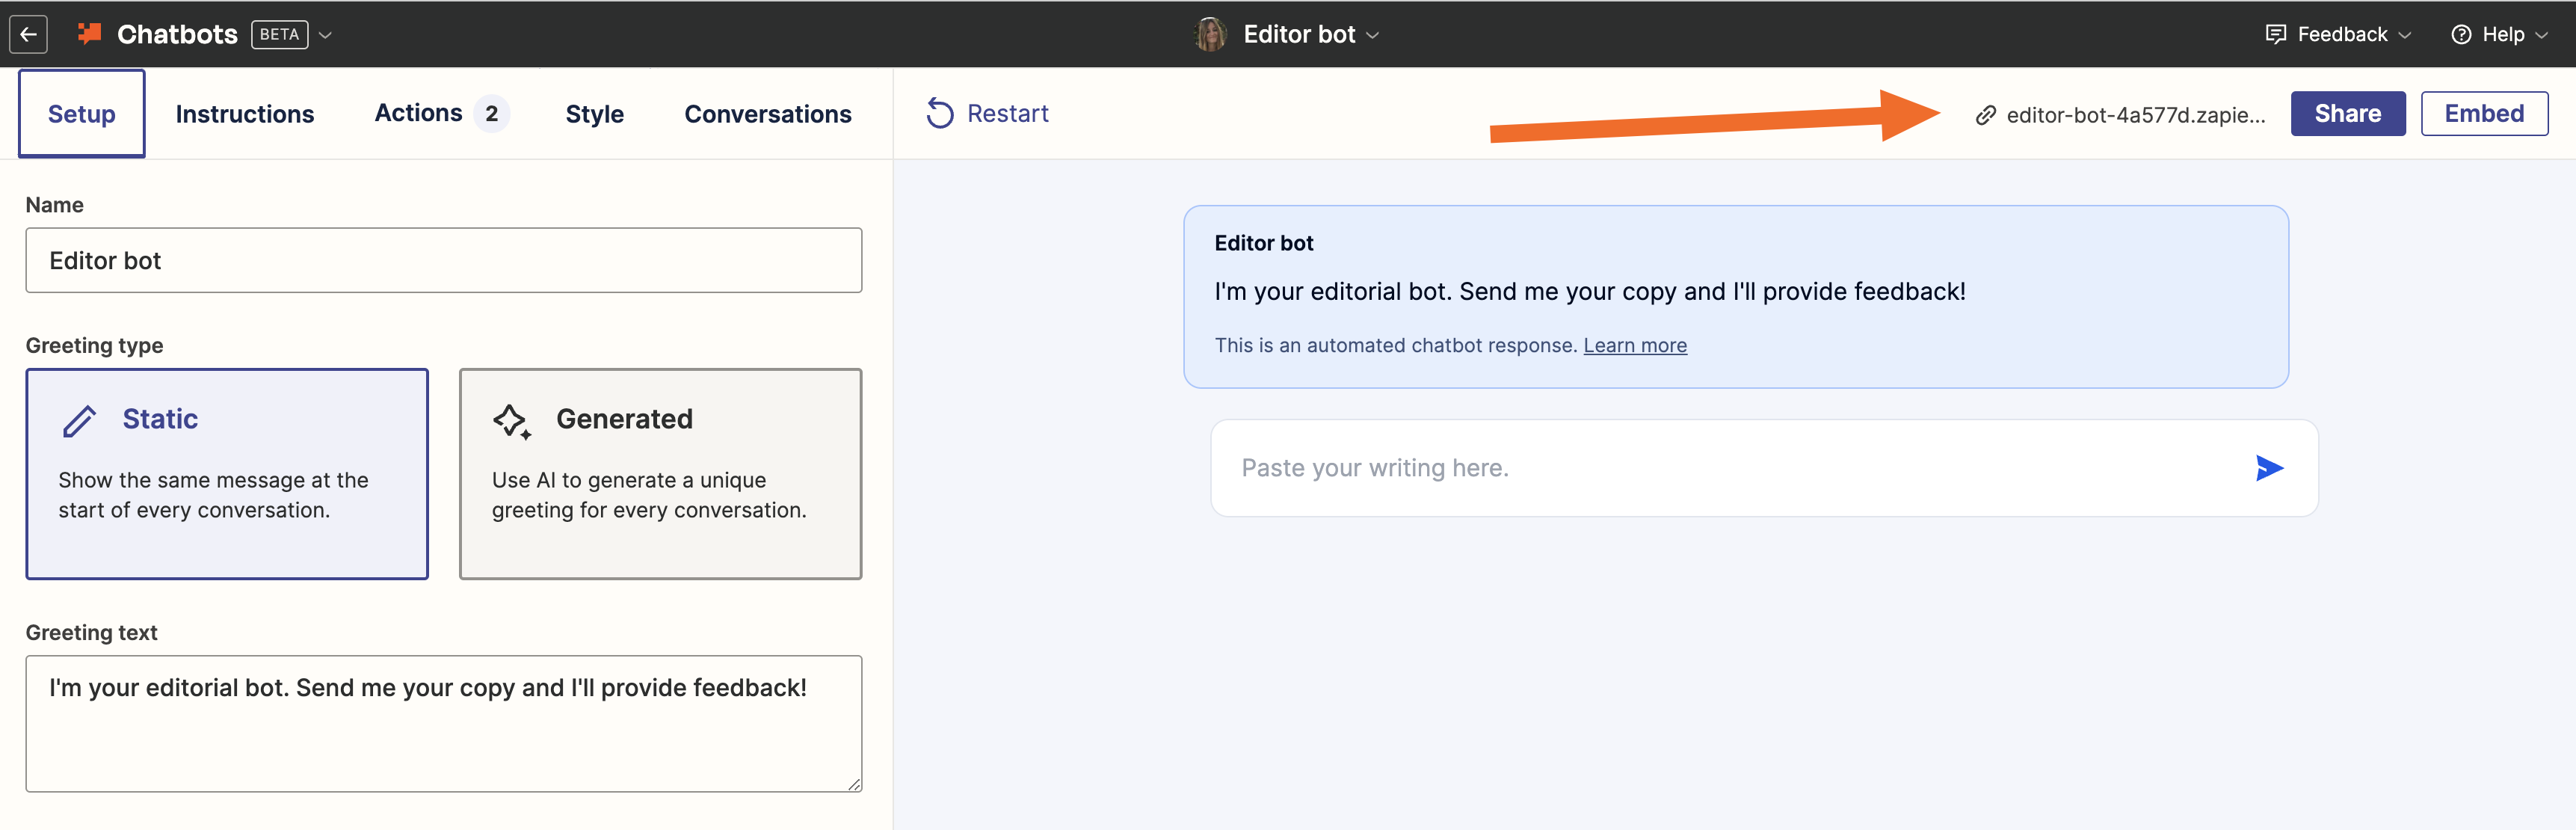Click the orange Zapier Chatbots logo
The width and height of the screenshot is (2576, 830).
(90, 34)
